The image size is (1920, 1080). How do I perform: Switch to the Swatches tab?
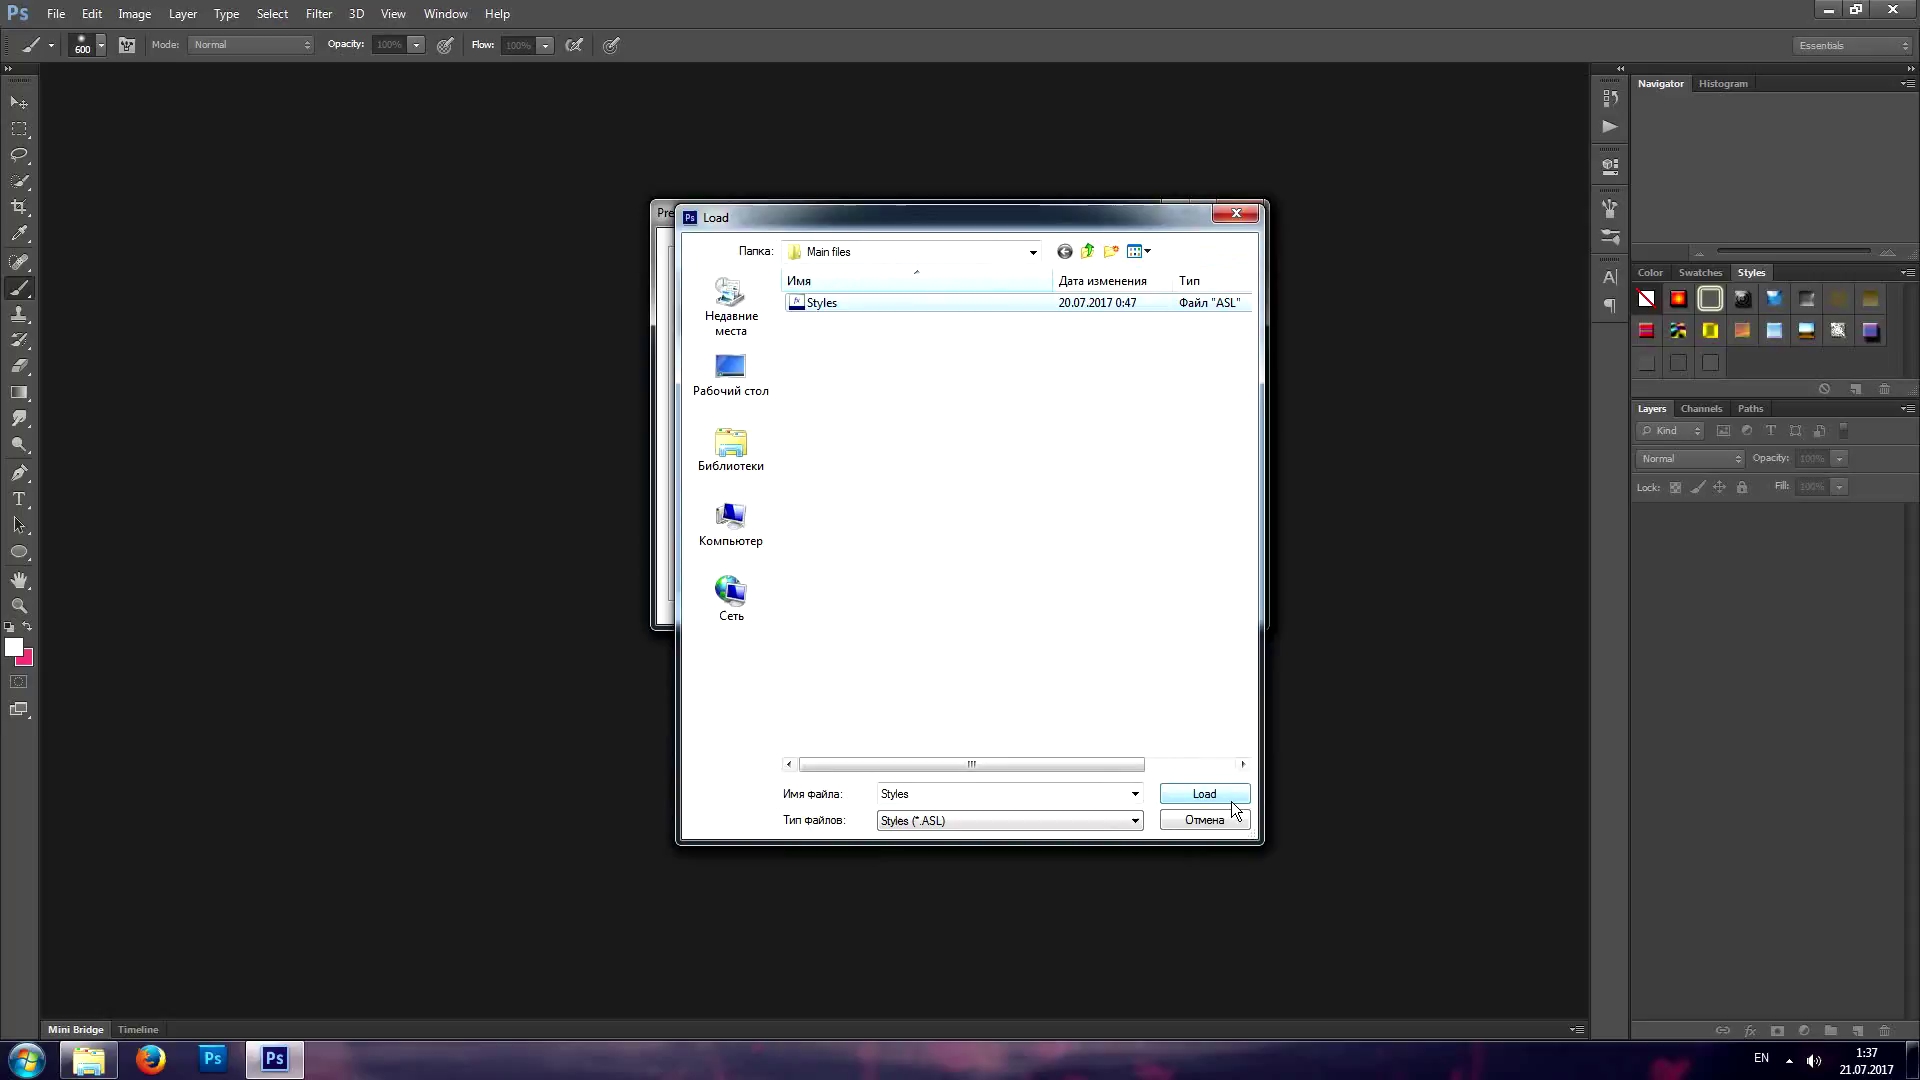click(x=1700, y=273)
